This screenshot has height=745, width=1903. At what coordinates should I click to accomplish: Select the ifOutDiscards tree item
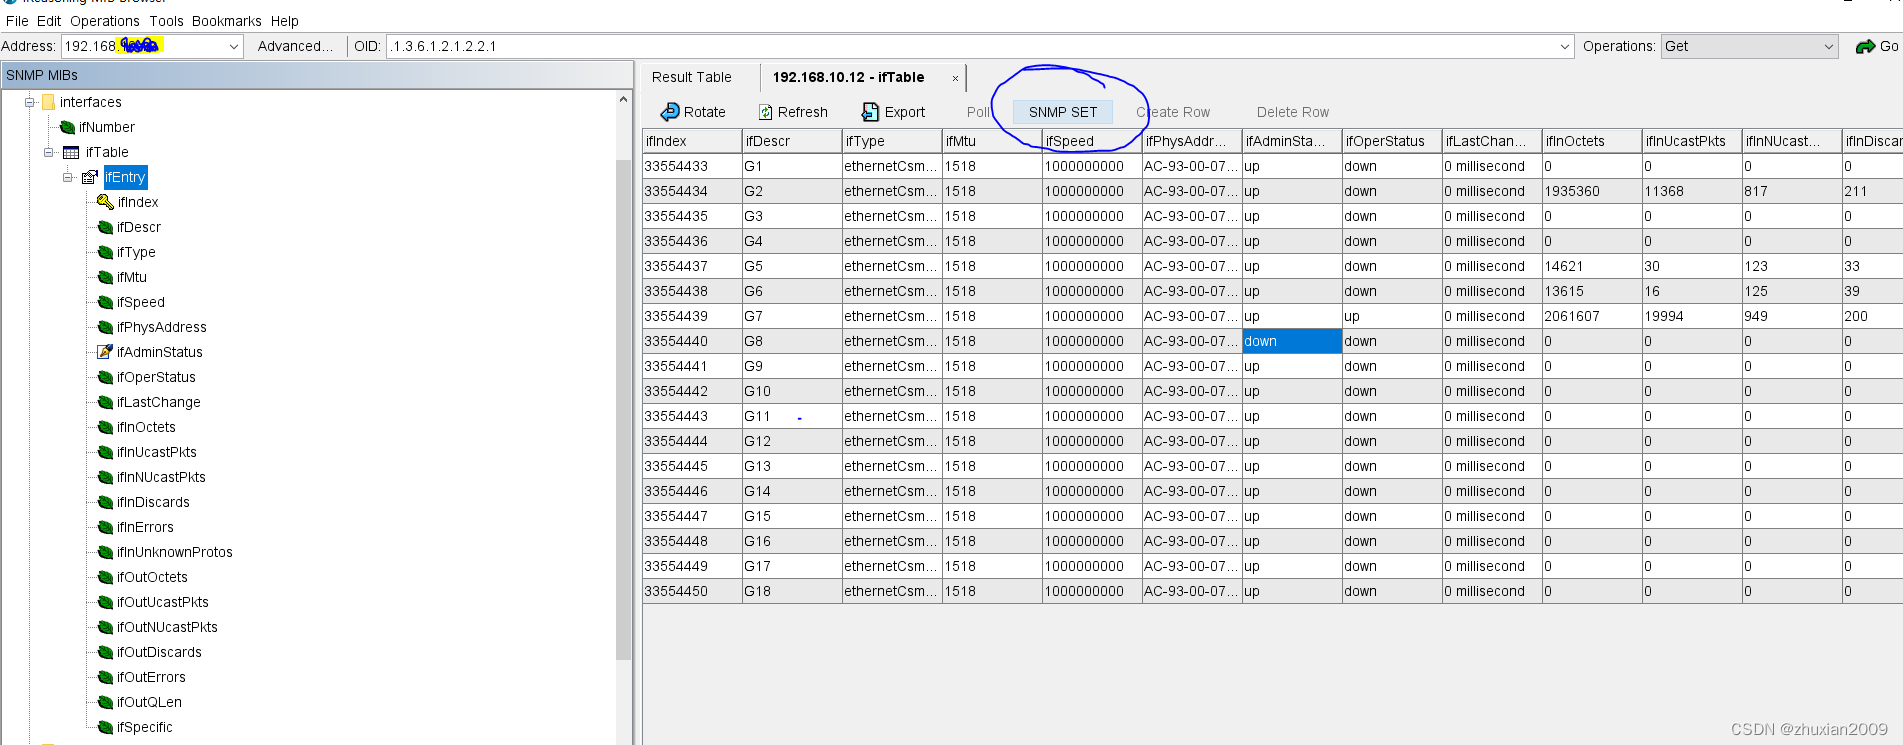159,652
